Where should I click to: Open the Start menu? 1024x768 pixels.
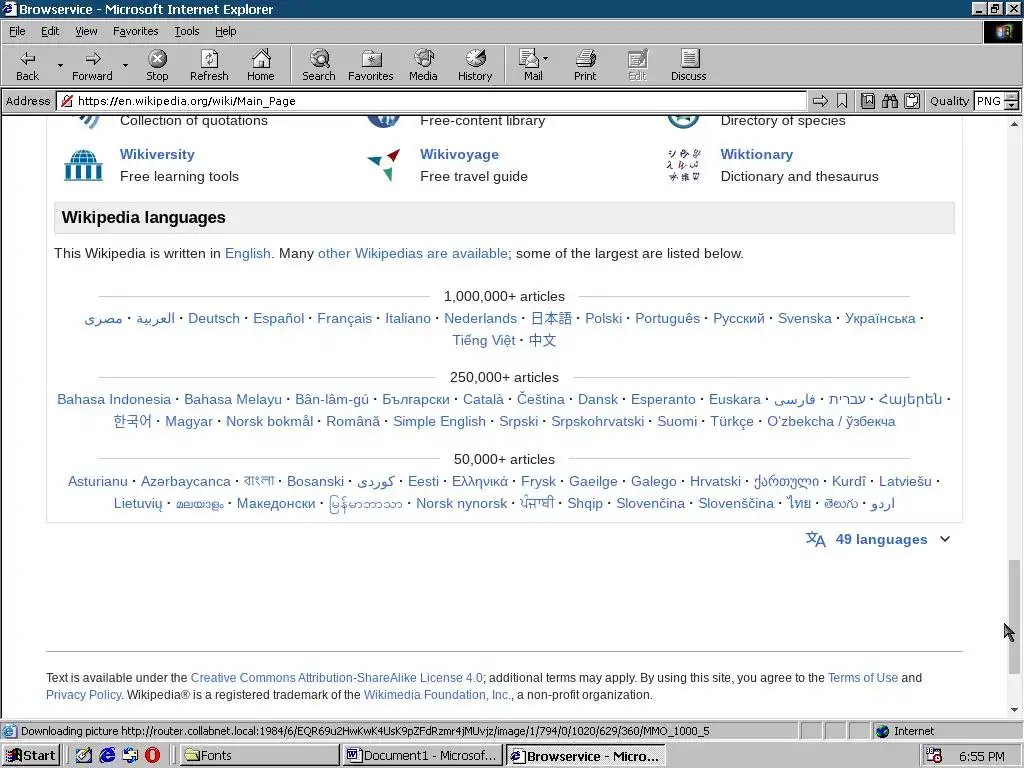(x=31, y=756)
